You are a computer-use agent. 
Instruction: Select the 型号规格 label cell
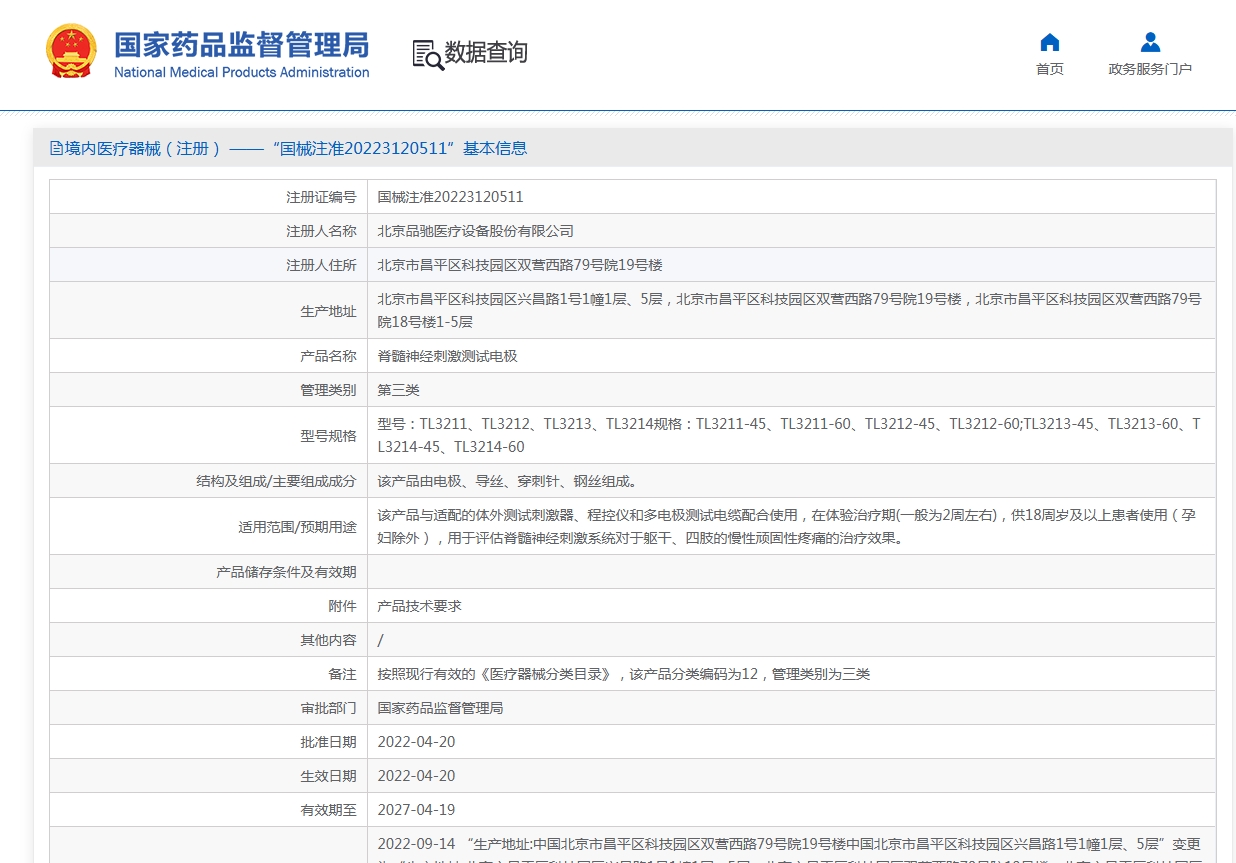pos(208,435)
